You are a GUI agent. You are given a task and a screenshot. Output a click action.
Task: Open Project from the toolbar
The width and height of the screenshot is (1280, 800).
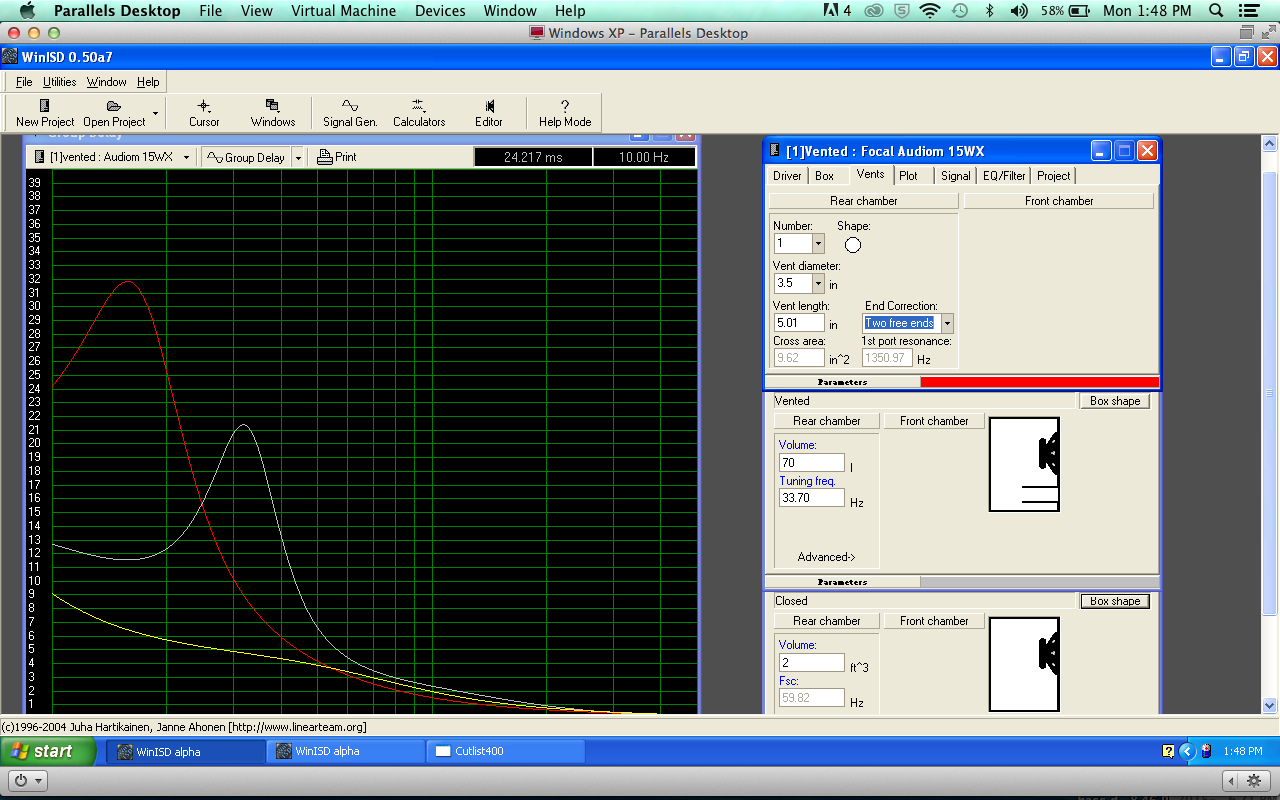coord(114,112)
